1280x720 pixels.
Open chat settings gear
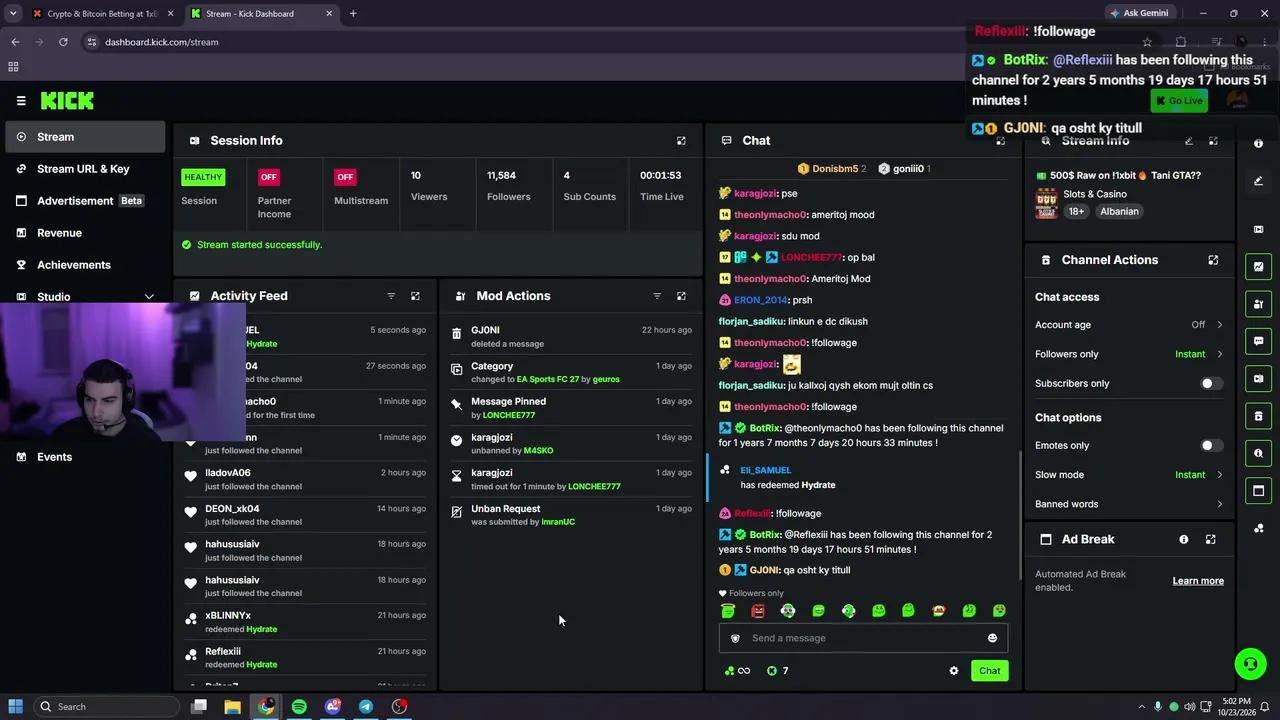tap(954, 671)
